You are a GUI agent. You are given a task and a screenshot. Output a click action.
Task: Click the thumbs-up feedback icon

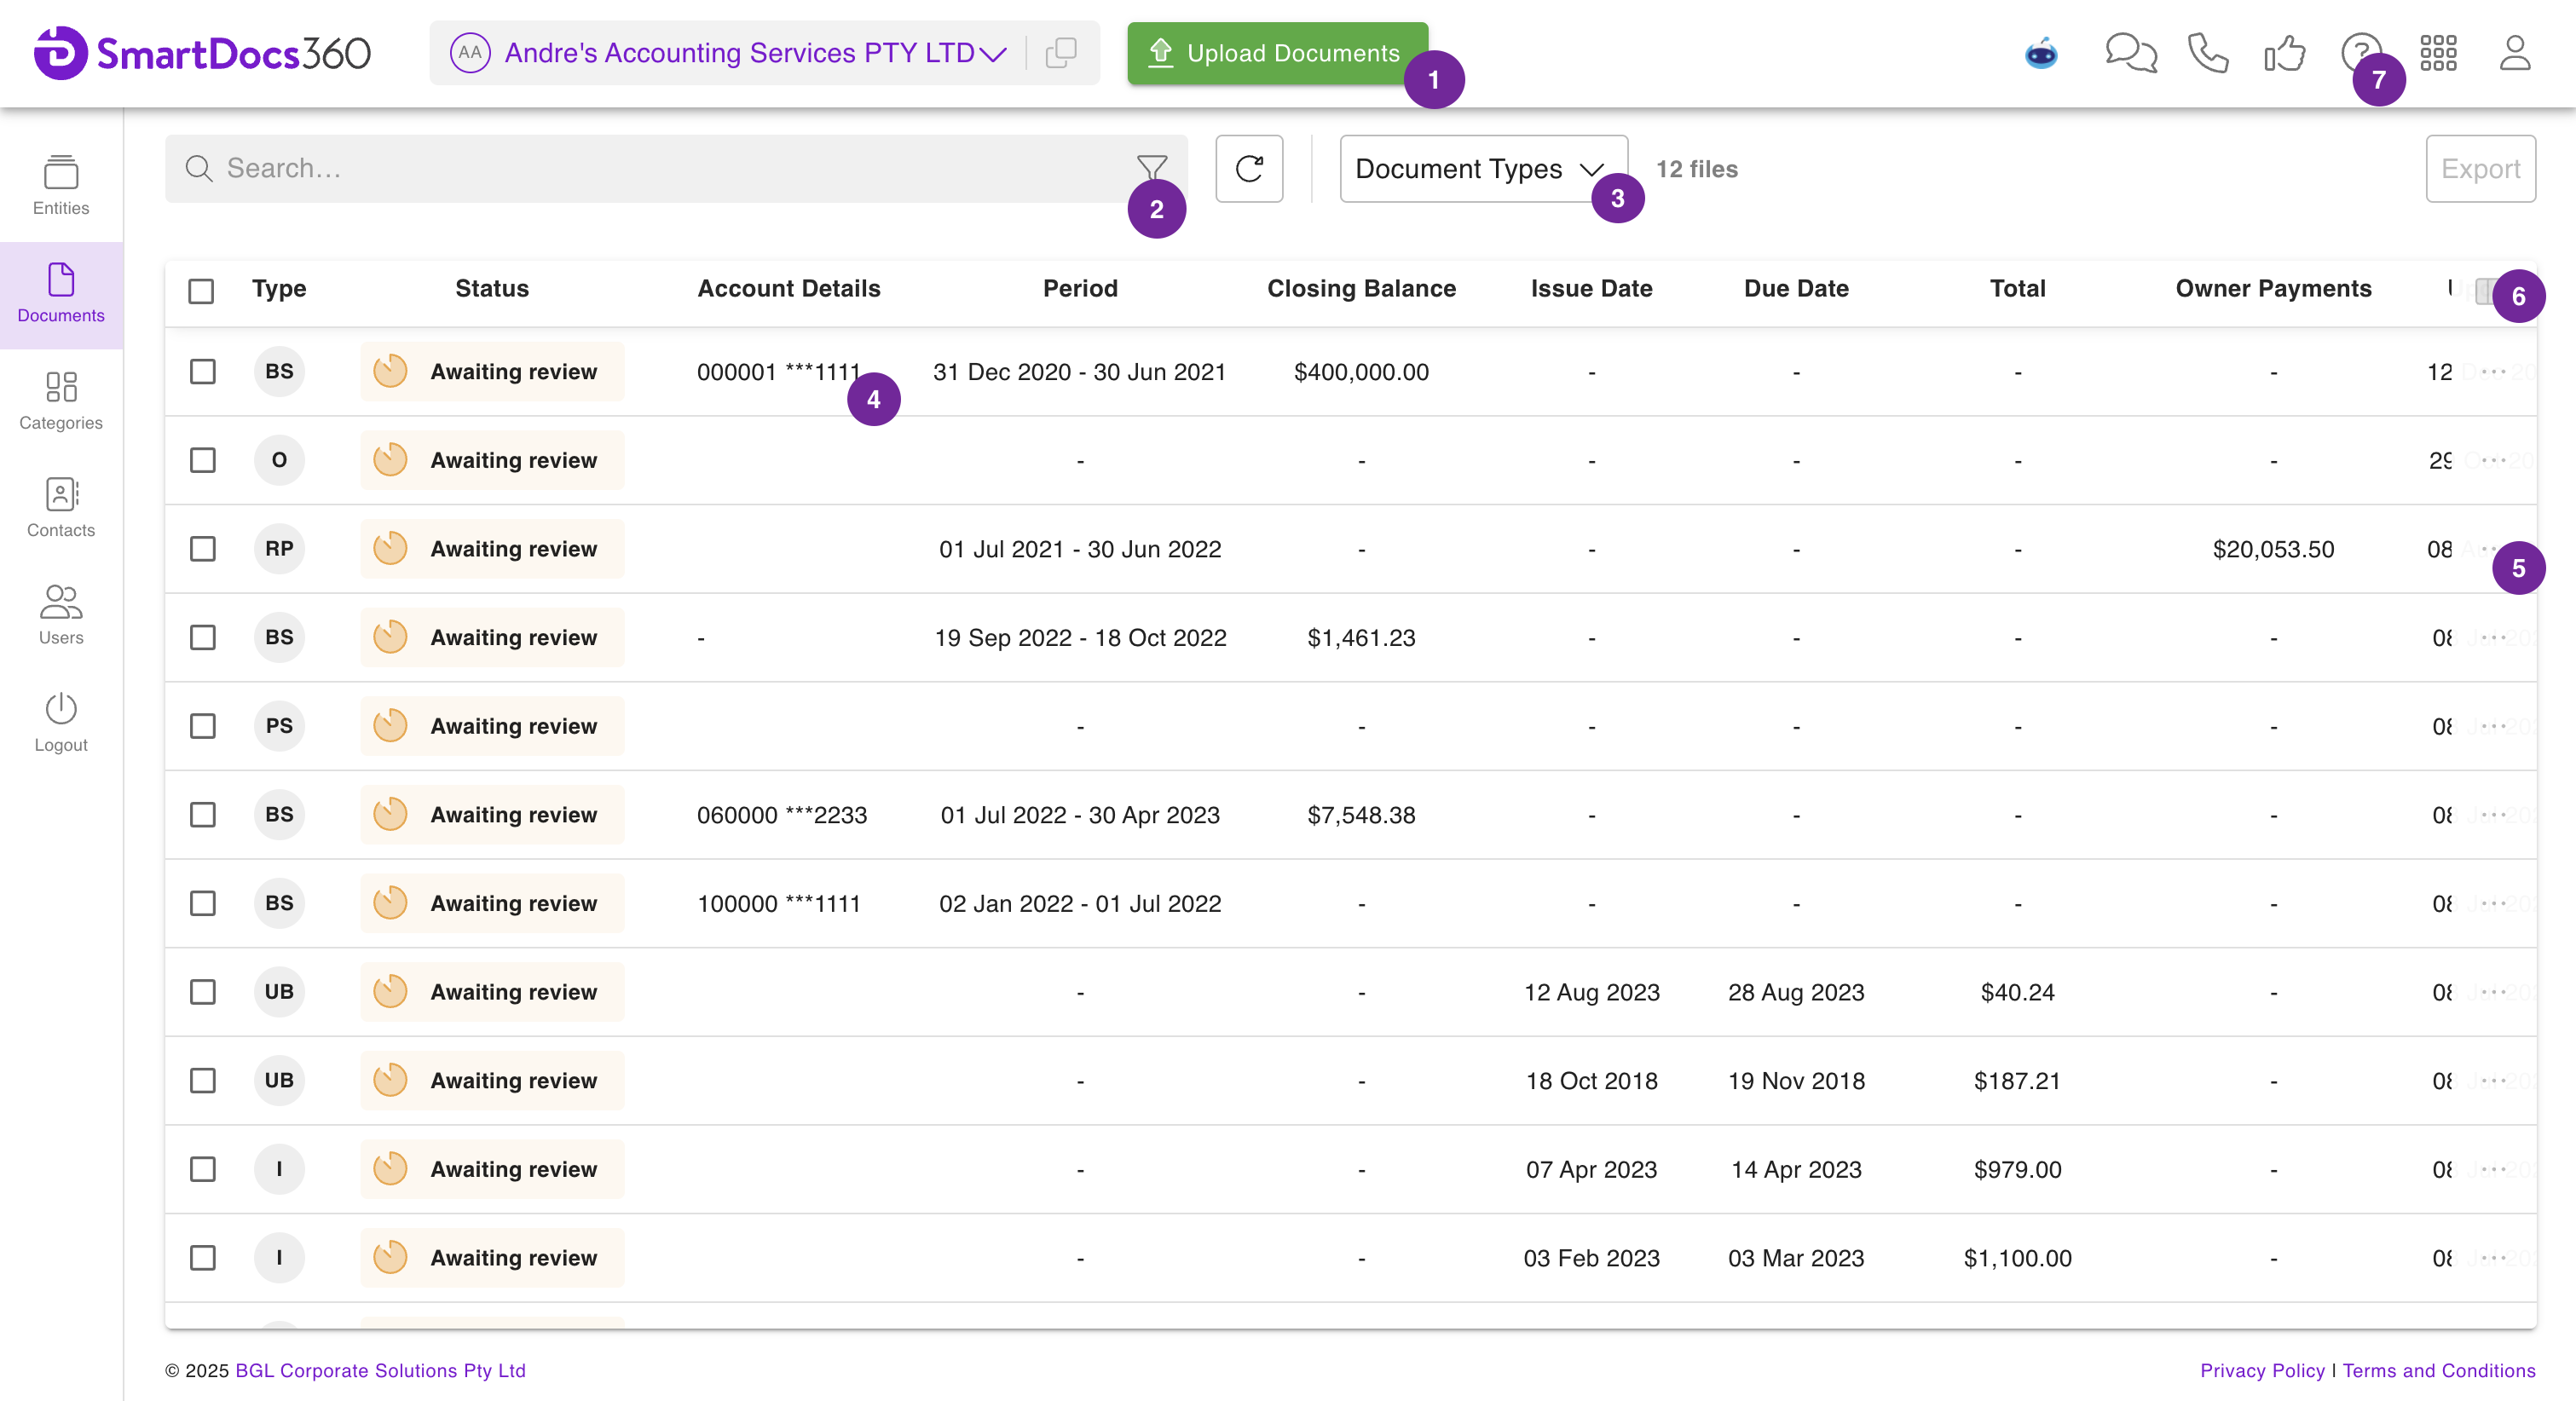(x=2284, y=53)
